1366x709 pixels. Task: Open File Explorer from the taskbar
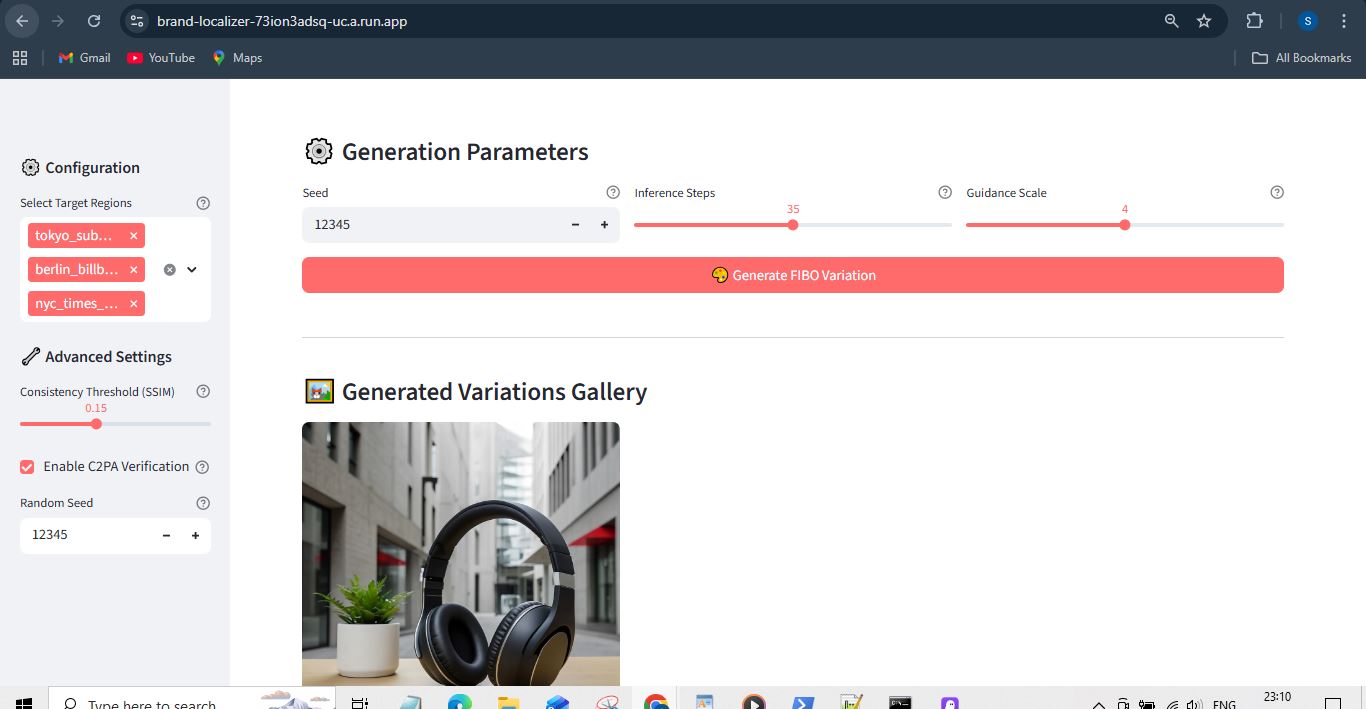tap(509, 703)
